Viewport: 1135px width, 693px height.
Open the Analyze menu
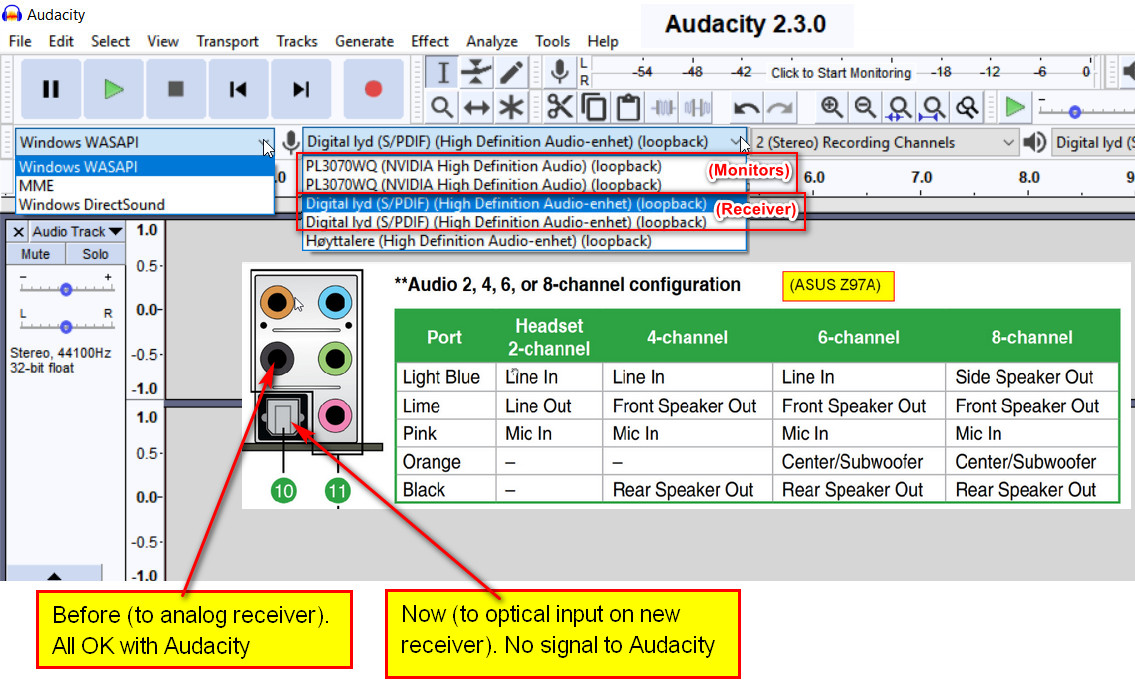(x=491, y=41)
